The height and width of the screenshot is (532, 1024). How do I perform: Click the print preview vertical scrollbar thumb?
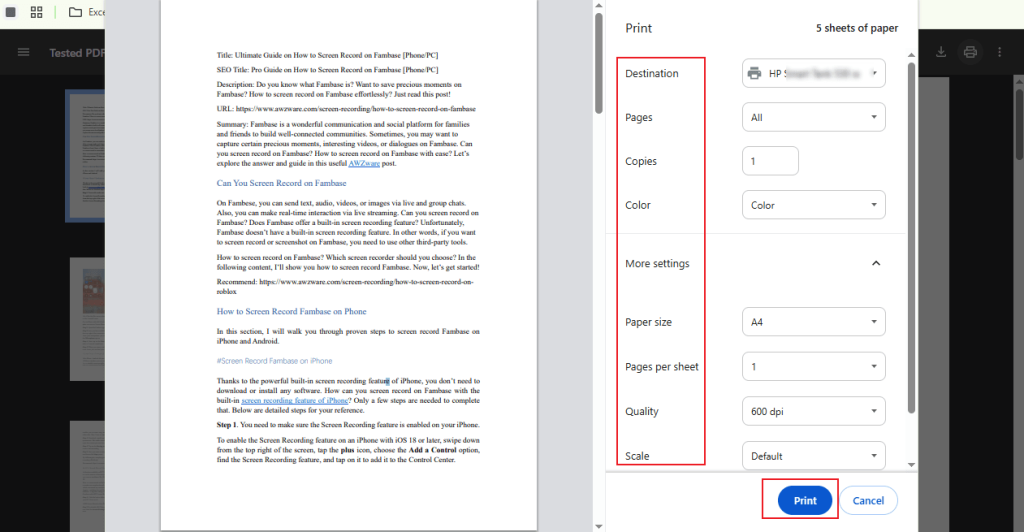pyautogui.click(x=598, y=63)
